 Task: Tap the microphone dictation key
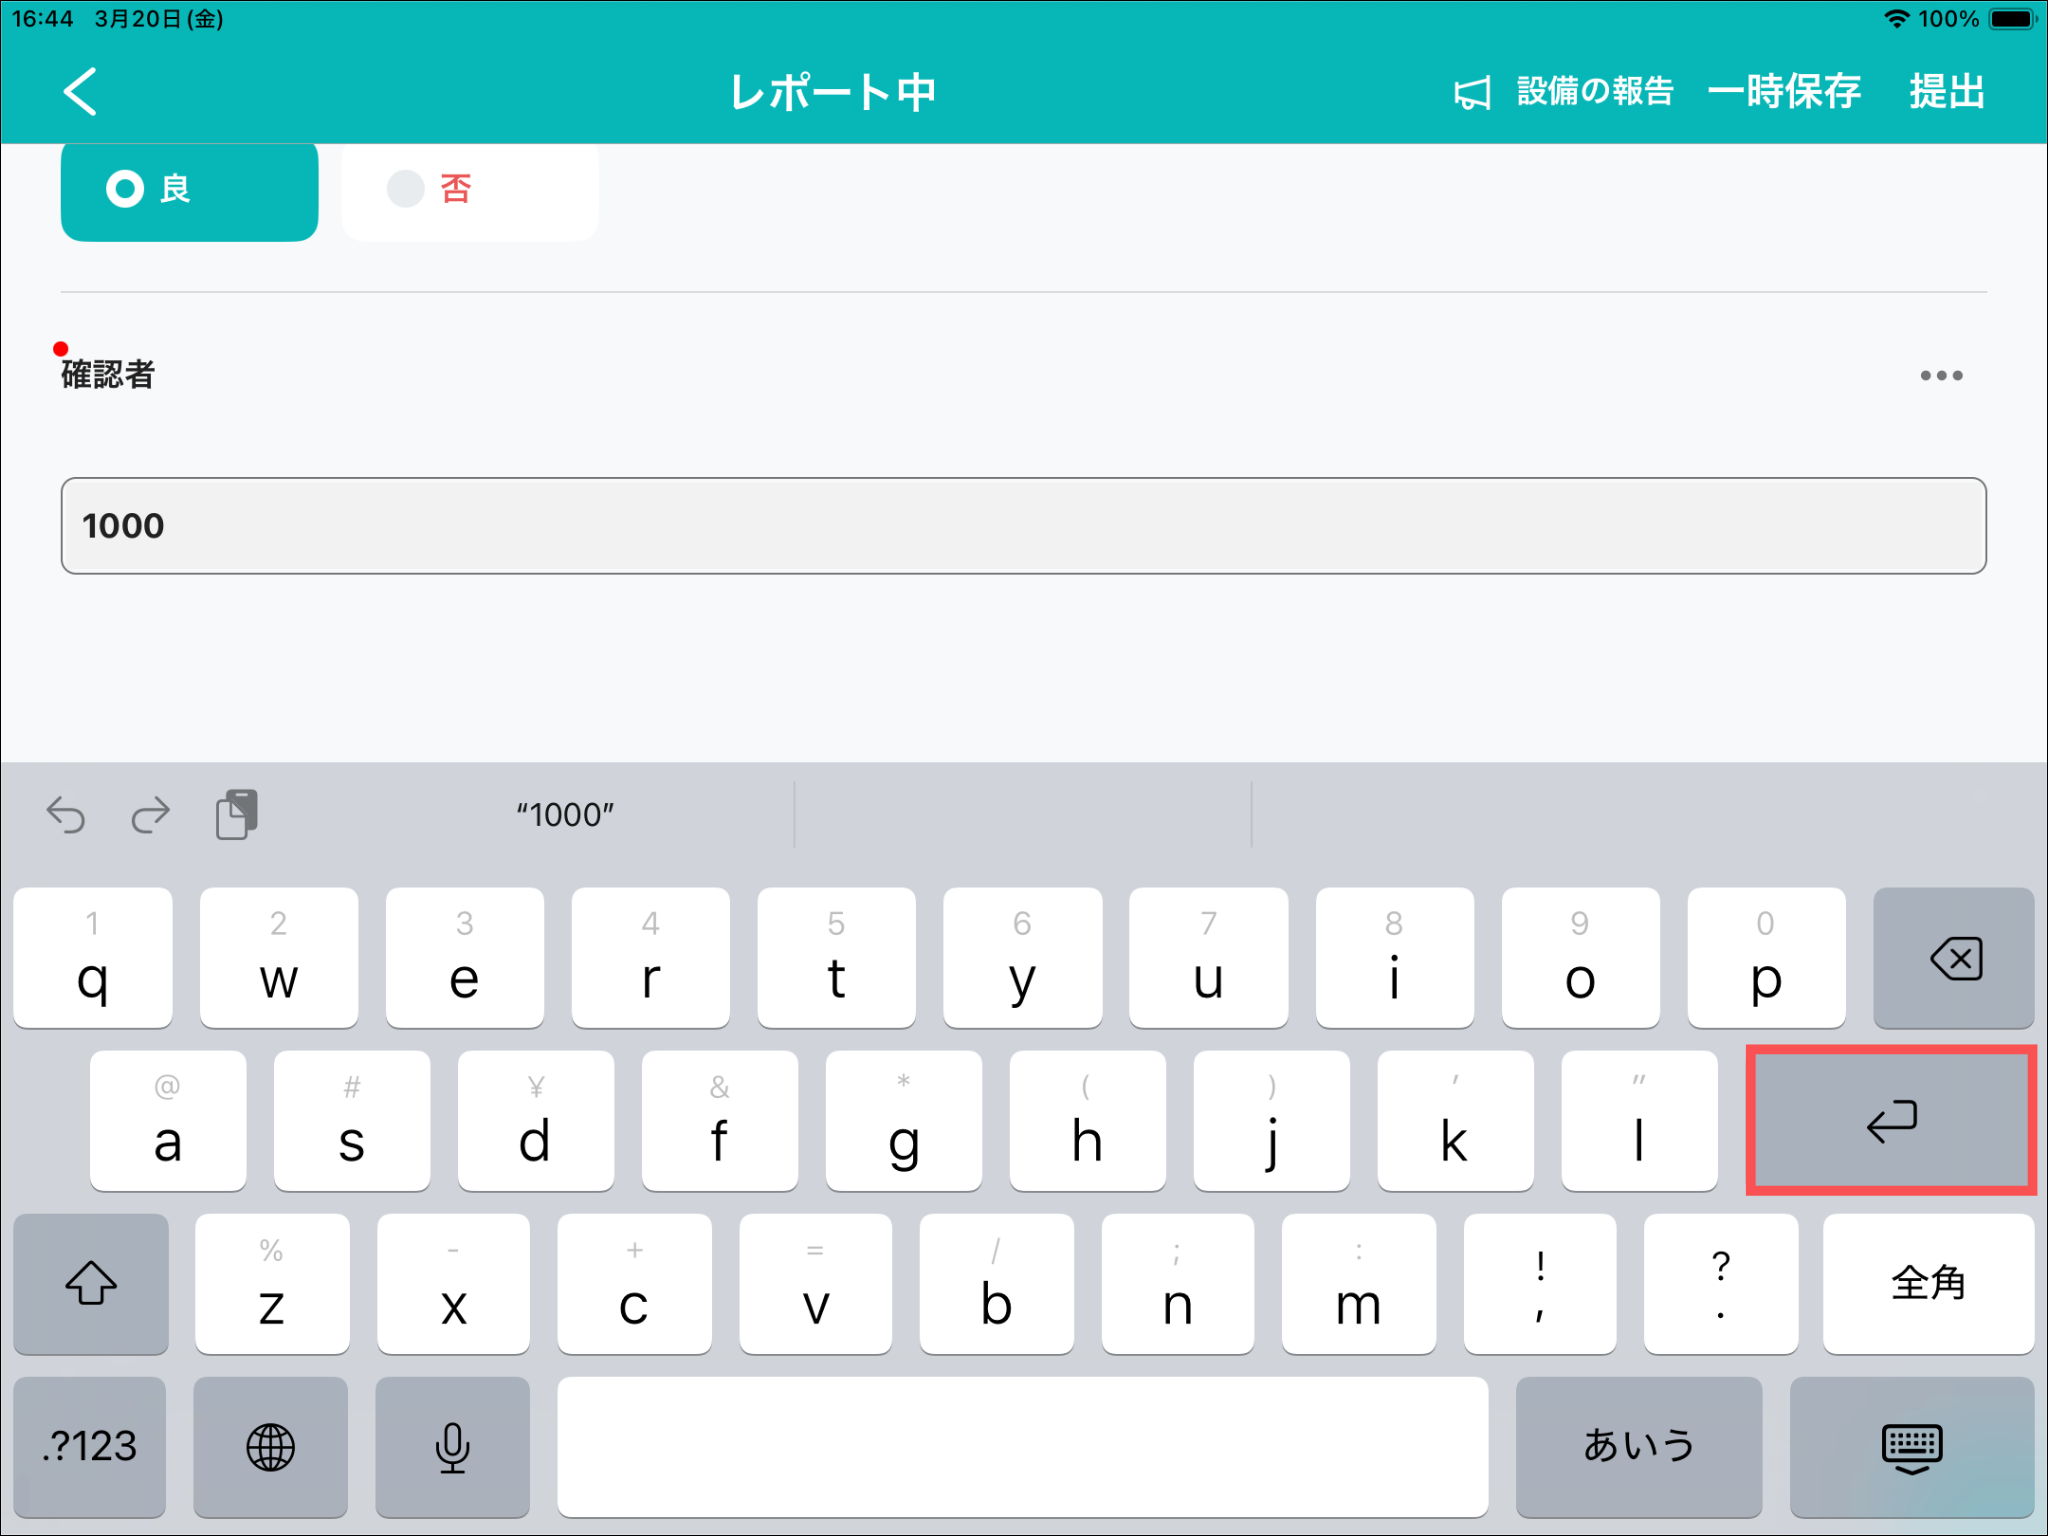(x=452, y=1446)
